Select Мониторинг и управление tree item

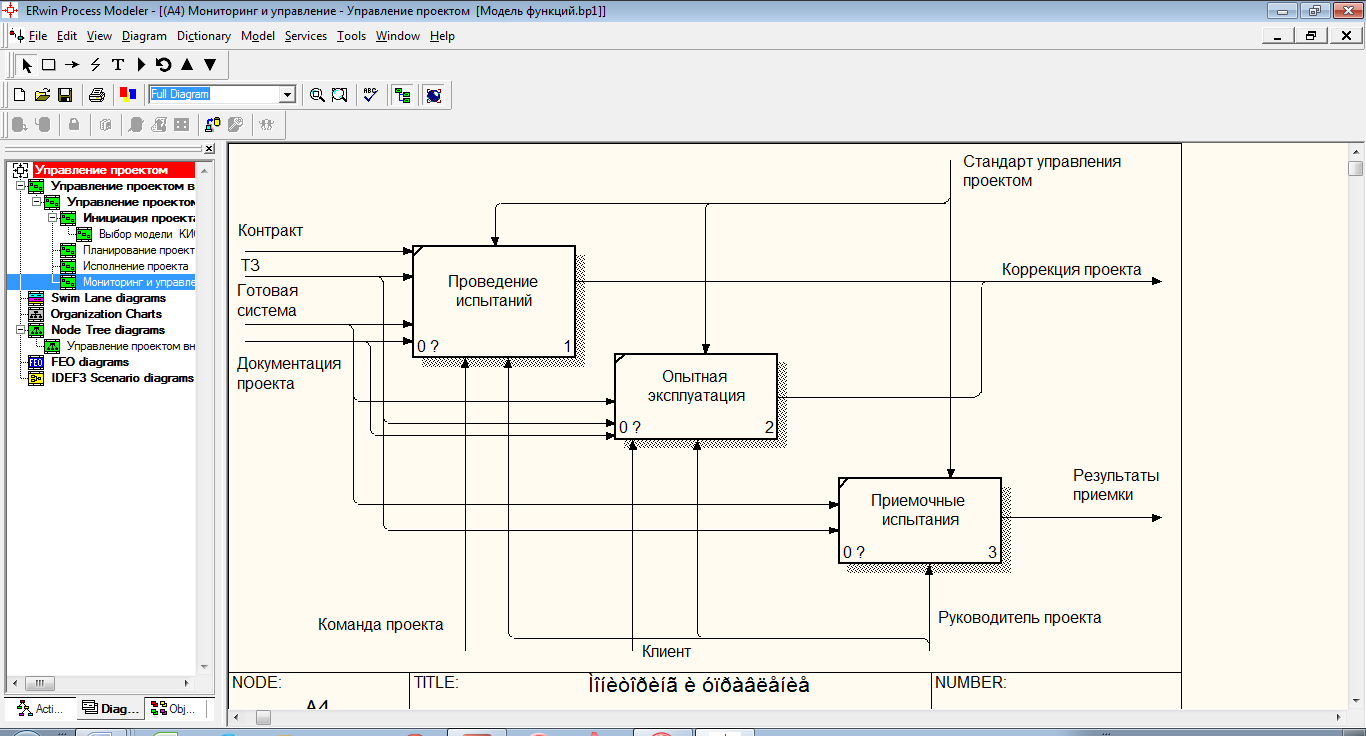(138, 282)
